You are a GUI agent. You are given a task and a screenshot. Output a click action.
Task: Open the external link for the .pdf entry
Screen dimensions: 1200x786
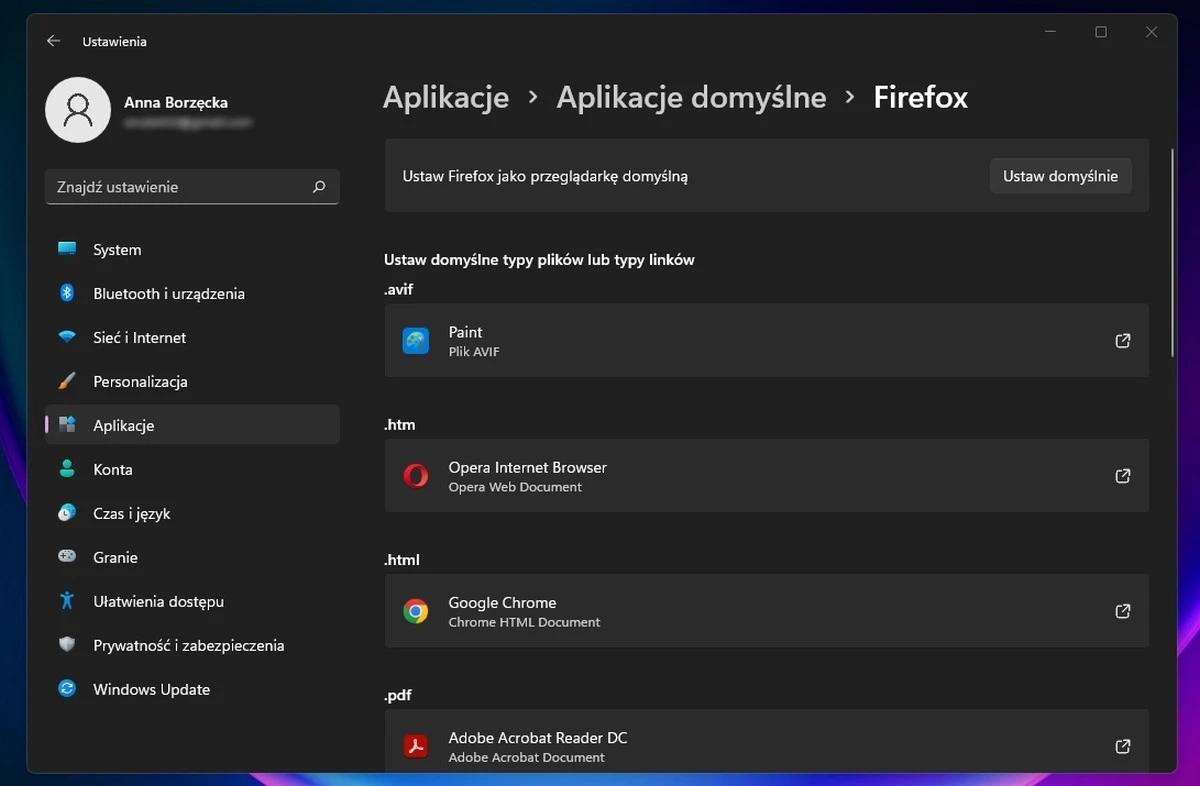[x=1122, y=746]
